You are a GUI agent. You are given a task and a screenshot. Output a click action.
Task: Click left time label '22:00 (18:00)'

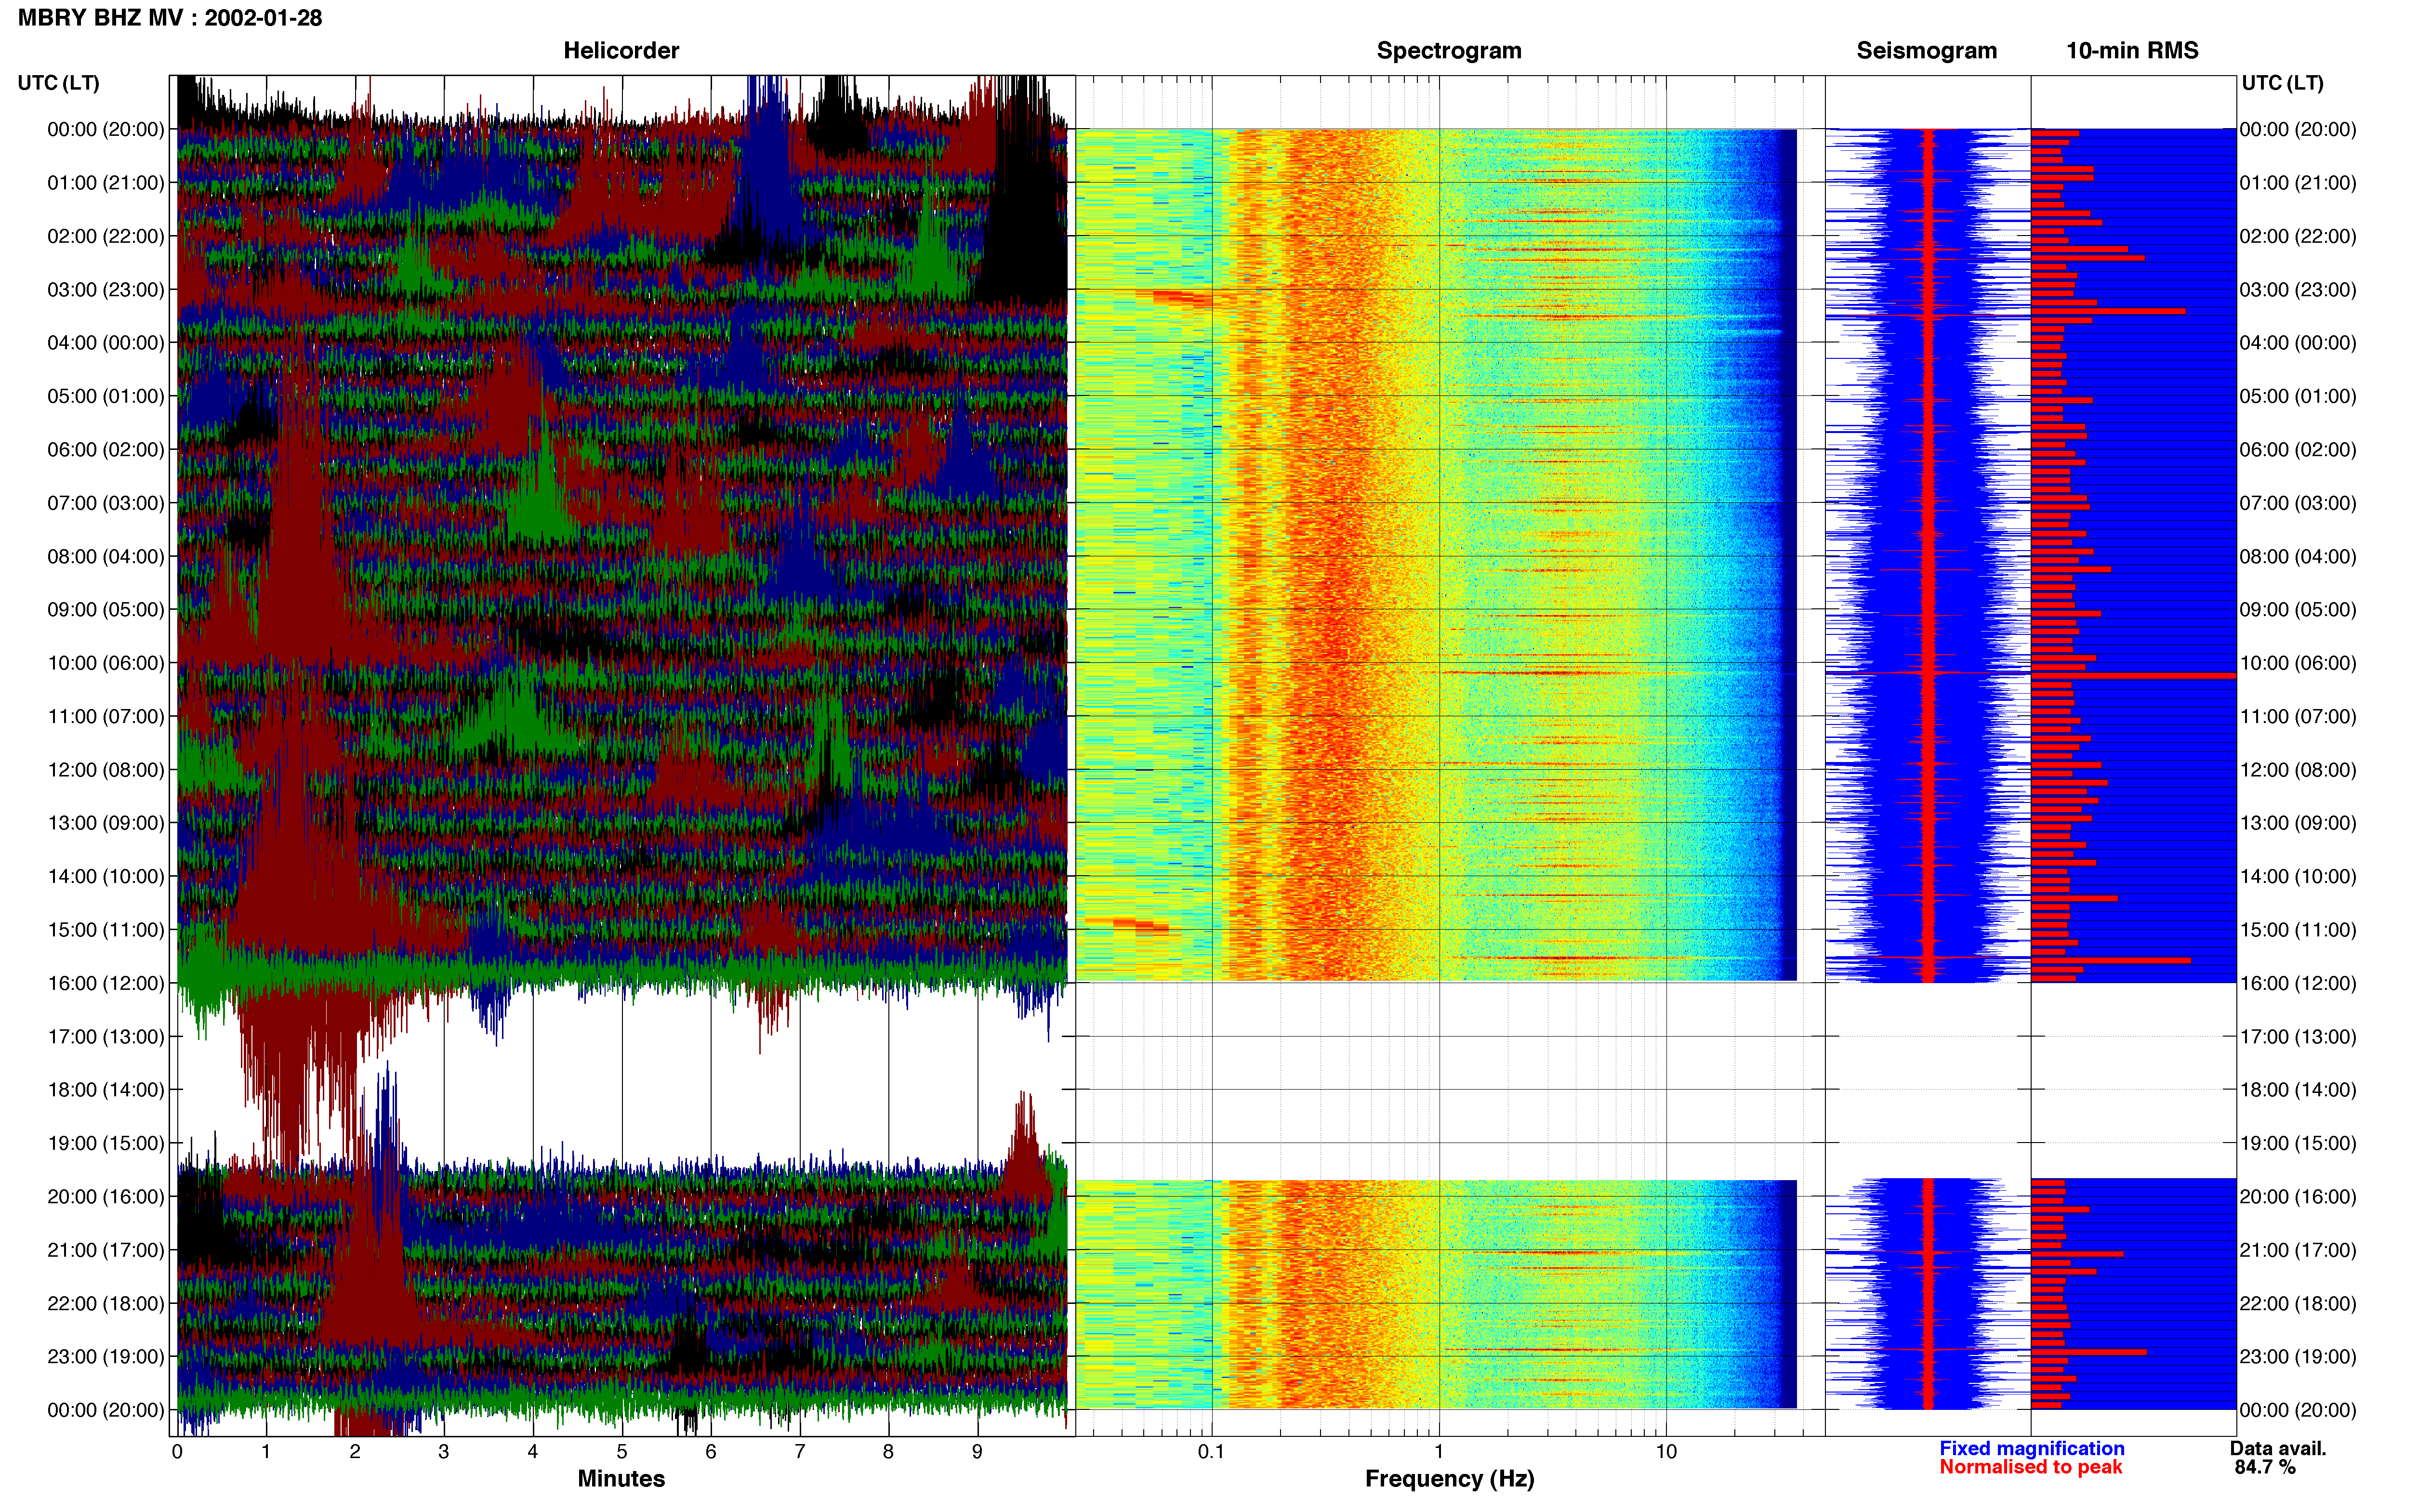(106, 1303)
